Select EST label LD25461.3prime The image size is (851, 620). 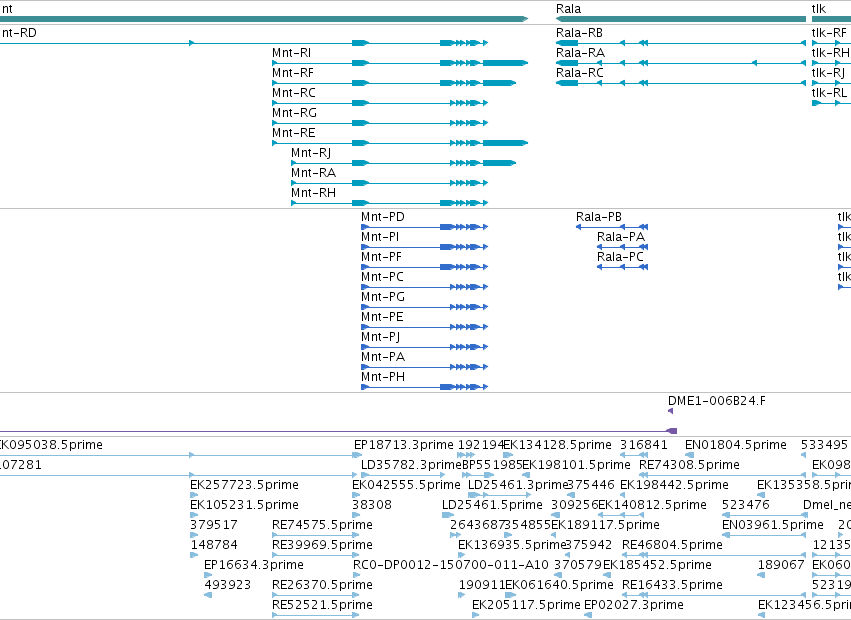518,485
